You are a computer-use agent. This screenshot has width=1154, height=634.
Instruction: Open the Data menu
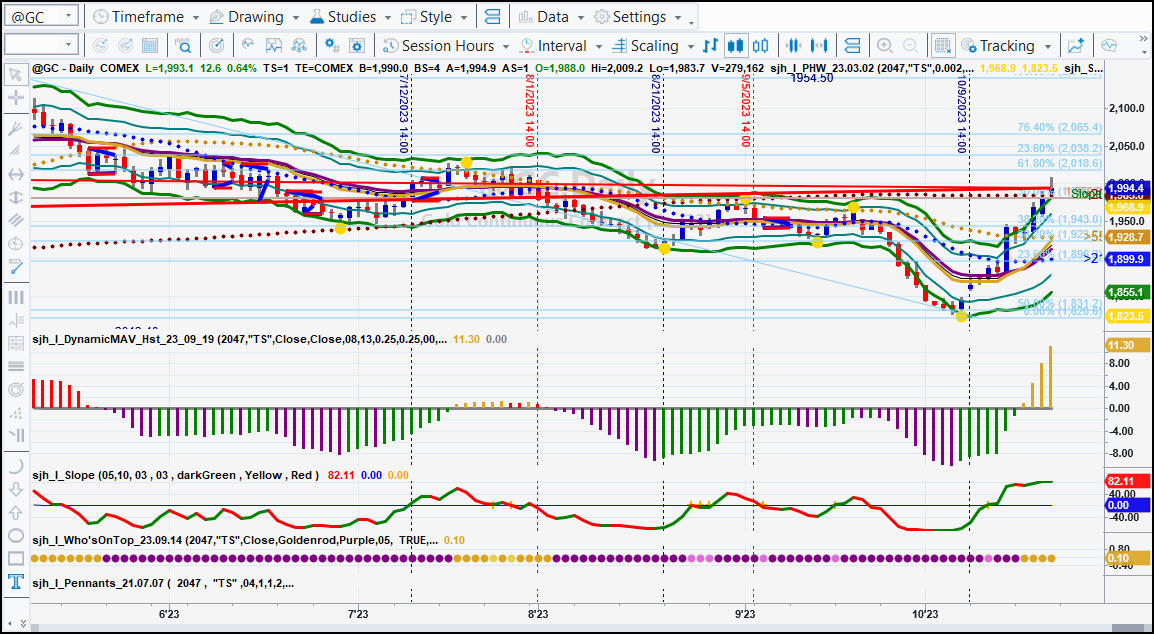point(550,16)
